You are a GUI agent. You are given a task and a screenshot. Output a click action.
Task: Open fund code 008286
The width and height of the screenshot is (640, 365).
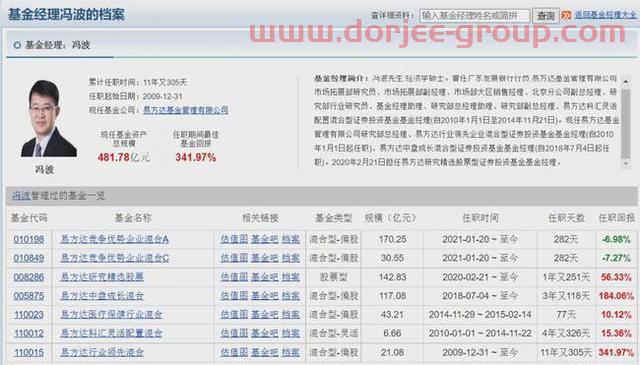[x=29, y=277]
